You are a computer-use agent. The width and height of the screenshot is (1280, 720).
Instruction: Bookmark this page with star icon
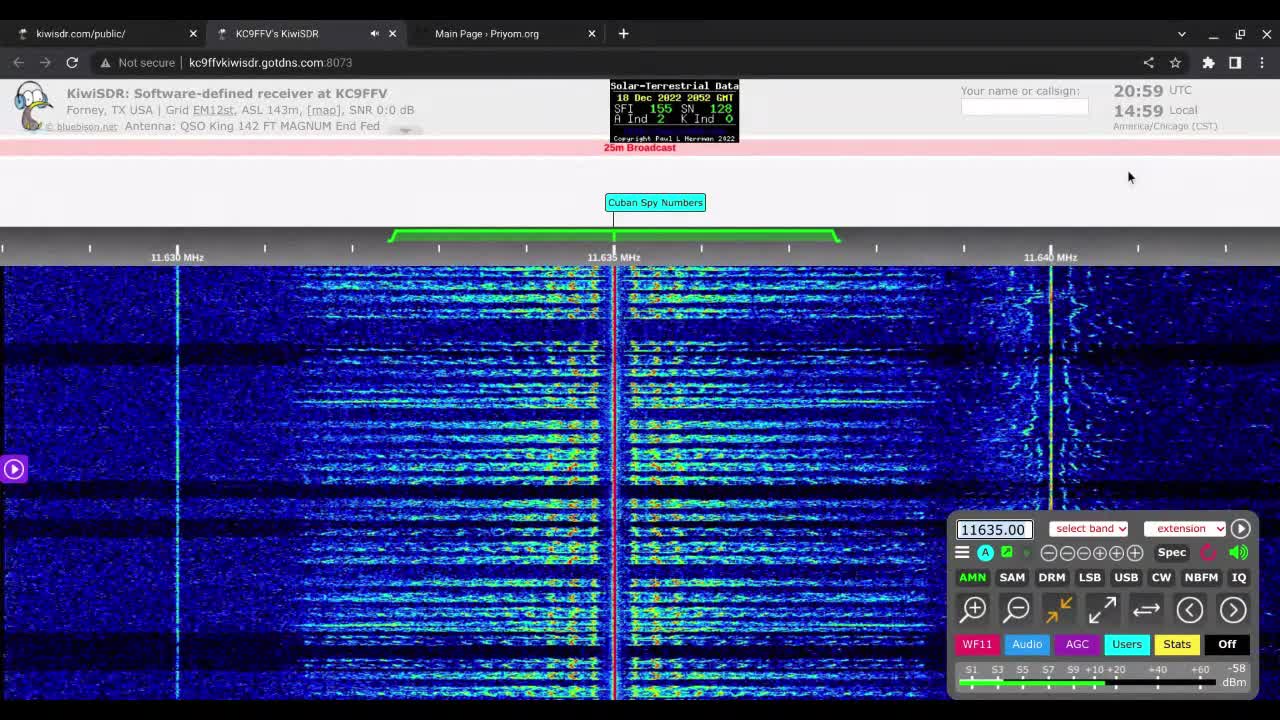tap(1175, 62)
